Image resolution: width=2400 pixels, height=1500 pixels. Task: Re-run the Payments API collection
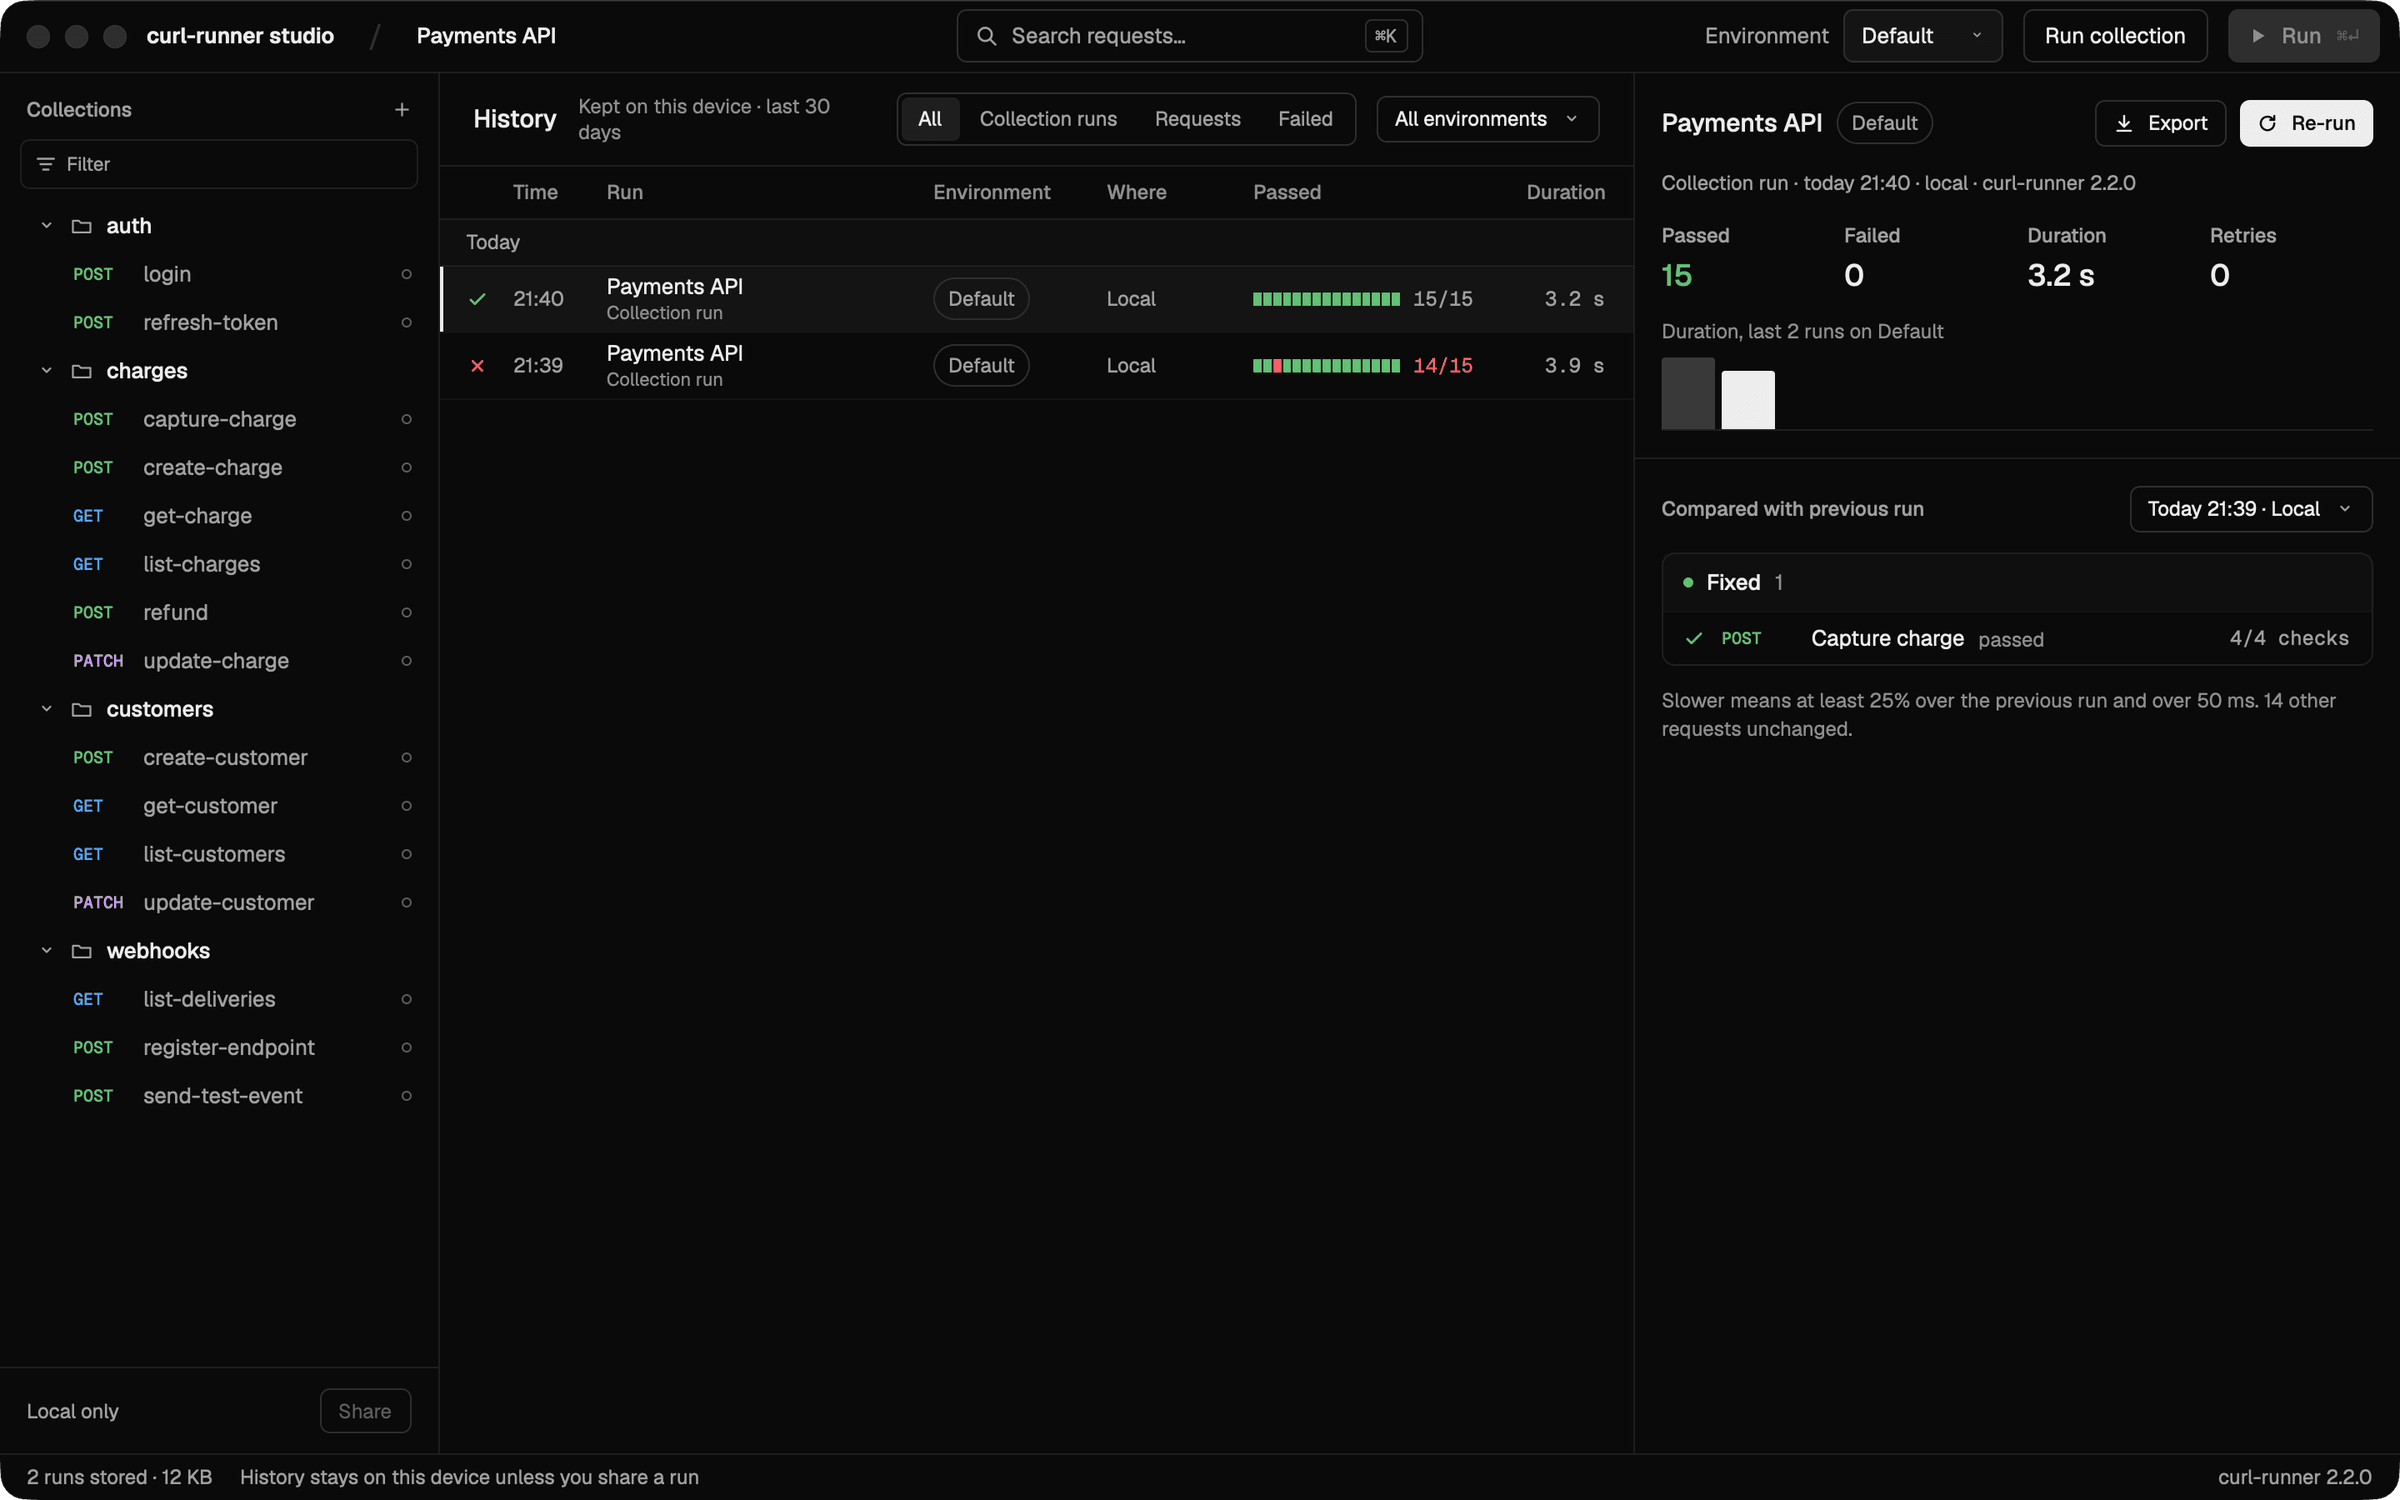click(x=2306, y=123)
